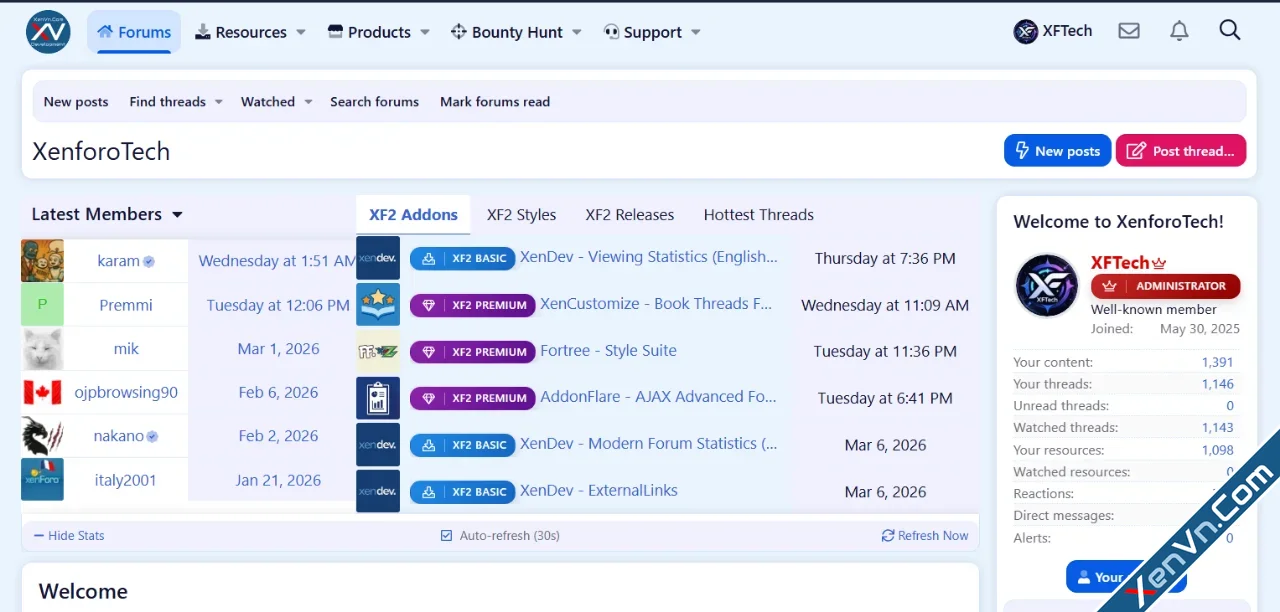
Task: Click the XenVn site logo
Action: [x=48, y=32]
